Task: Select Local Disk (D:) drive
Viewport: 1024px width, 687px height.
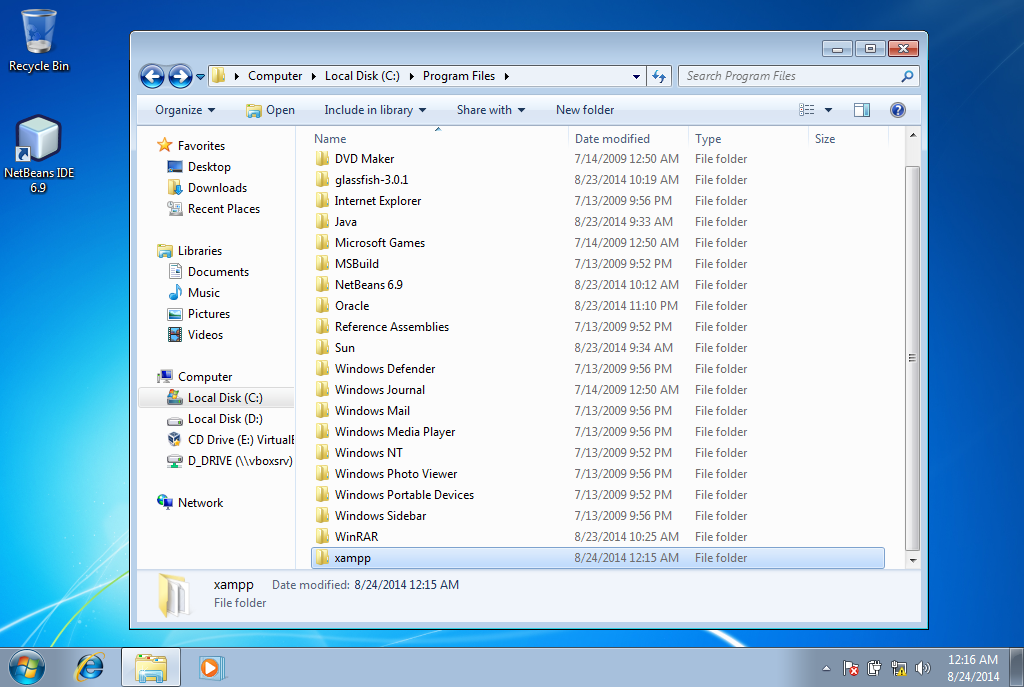Action: (214, 419)
